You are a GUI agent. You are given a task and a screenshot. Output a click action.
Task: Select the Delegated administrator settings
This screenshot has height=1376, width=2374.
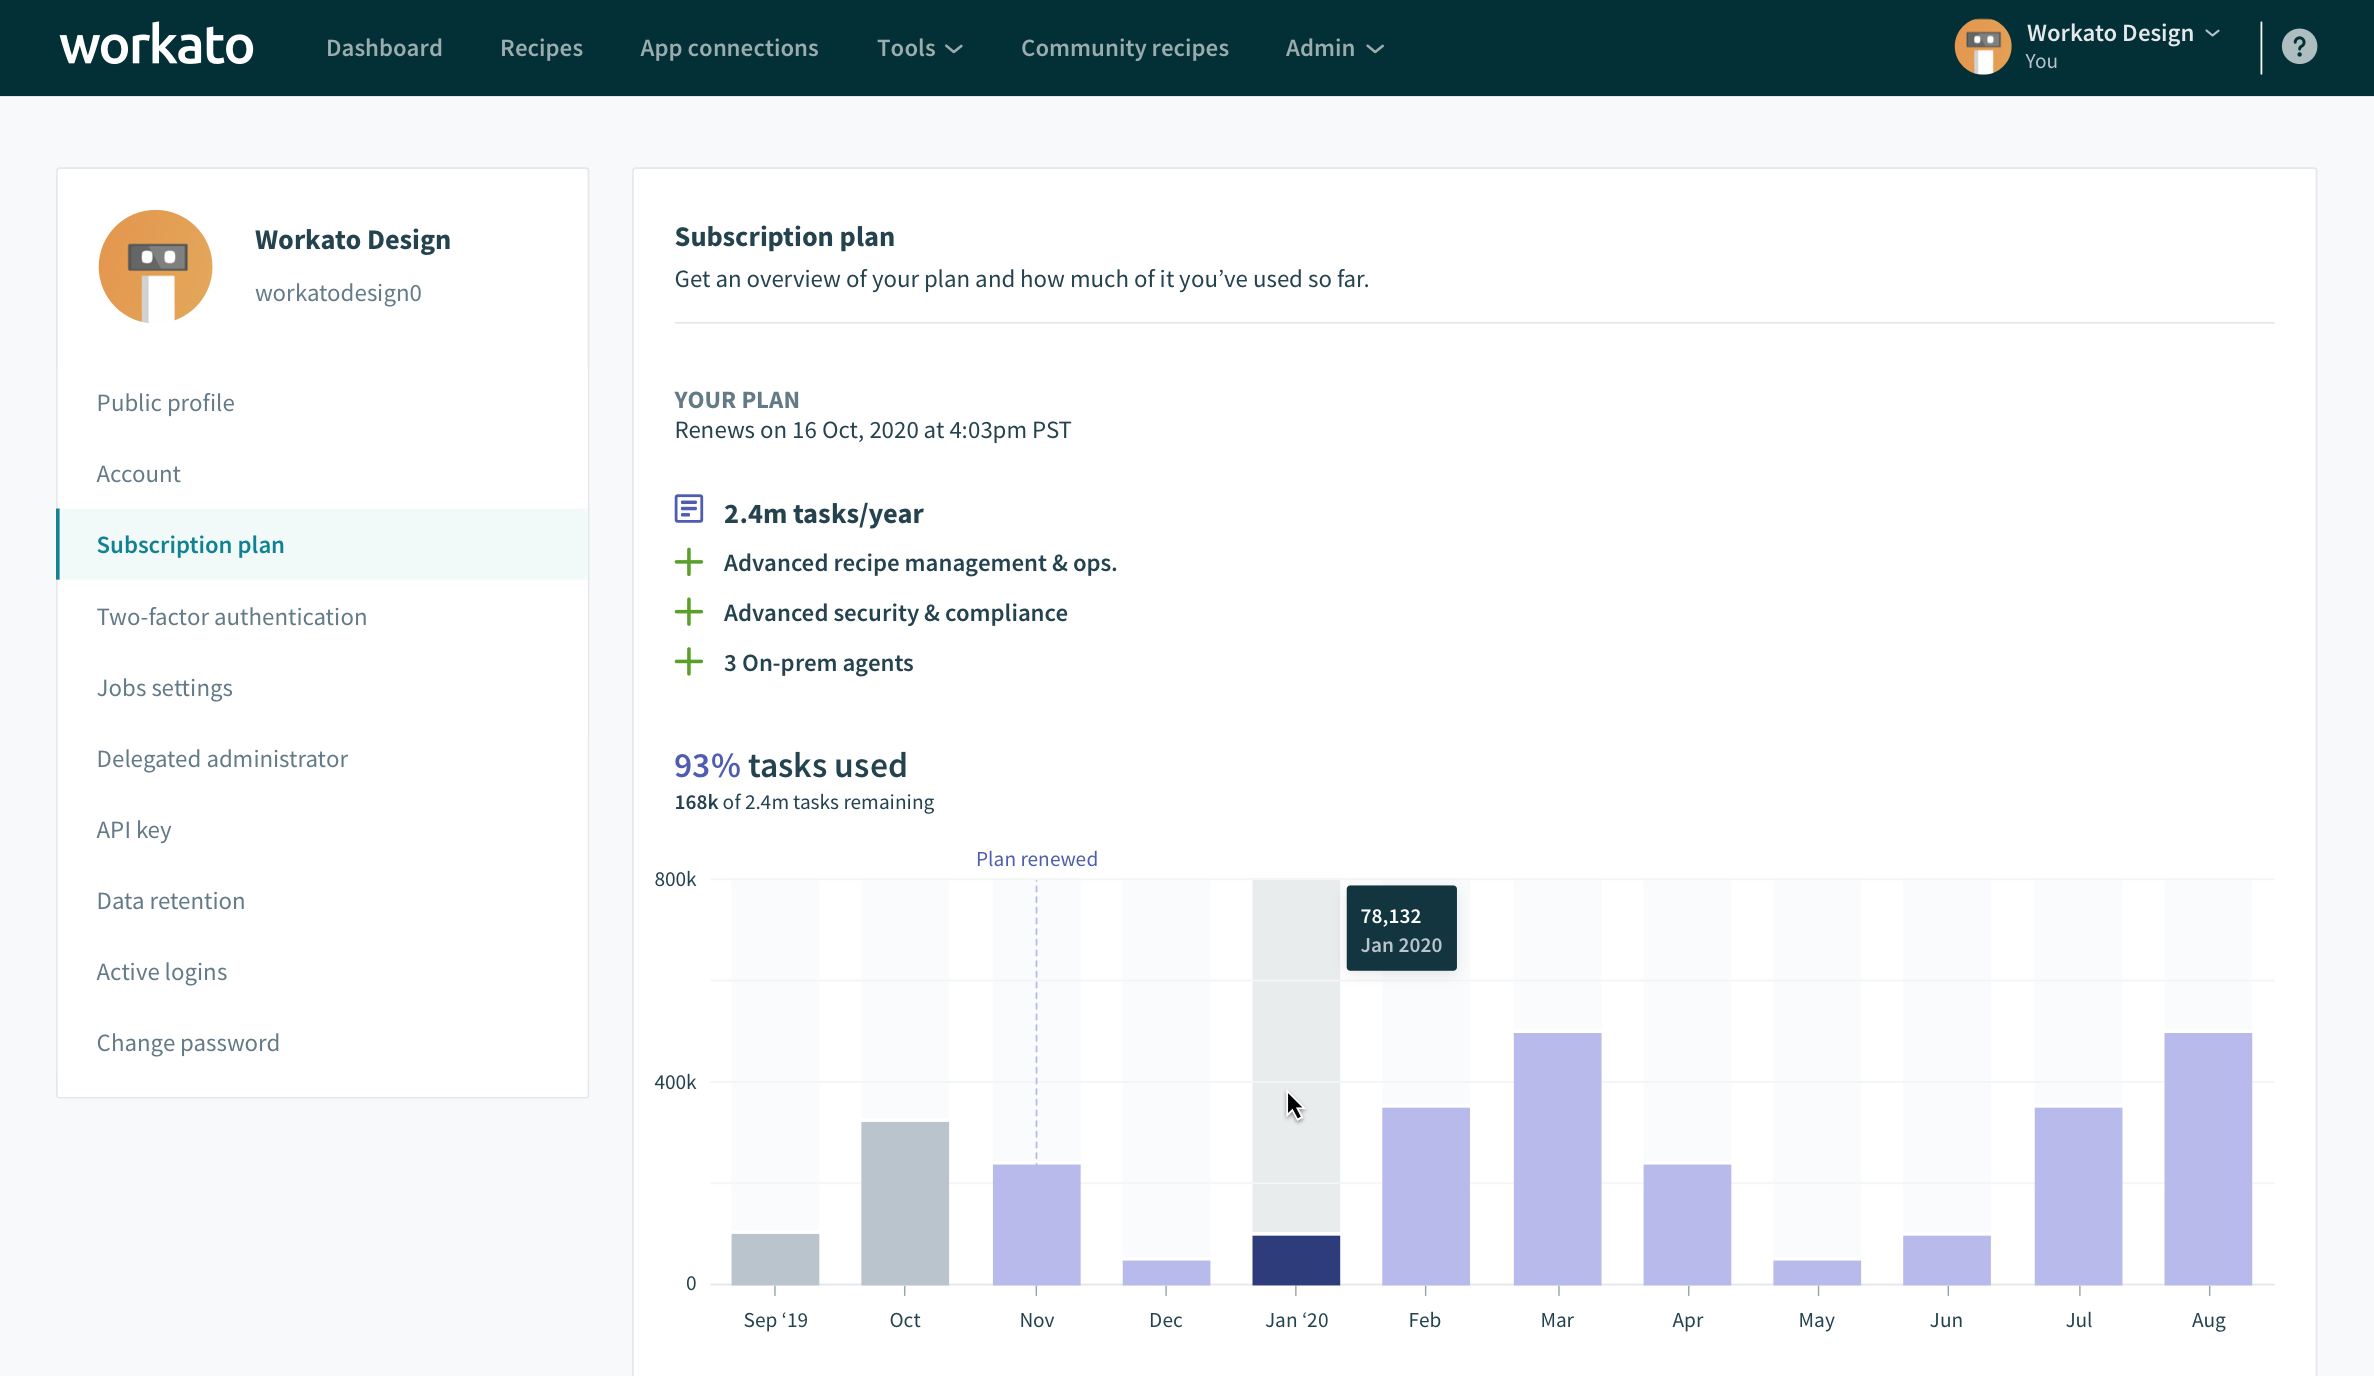click(x=221, y=757)
